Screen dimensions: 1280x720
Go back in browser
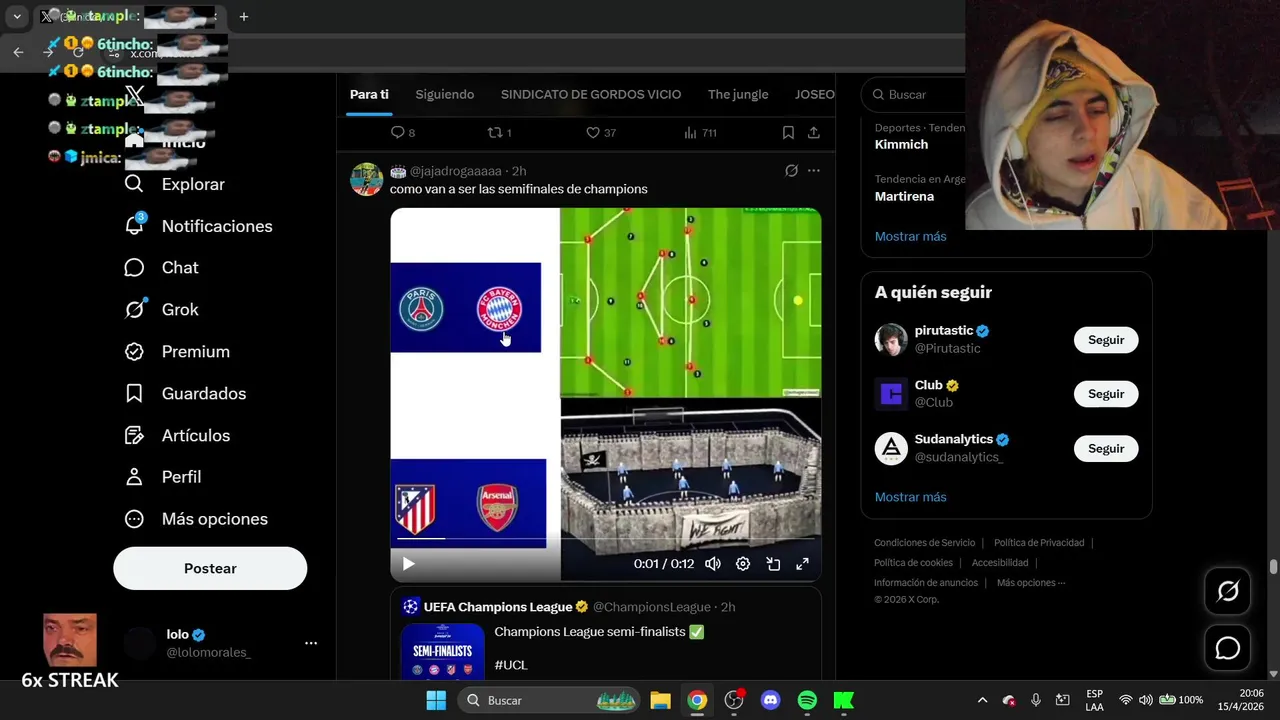coord(18,52)
